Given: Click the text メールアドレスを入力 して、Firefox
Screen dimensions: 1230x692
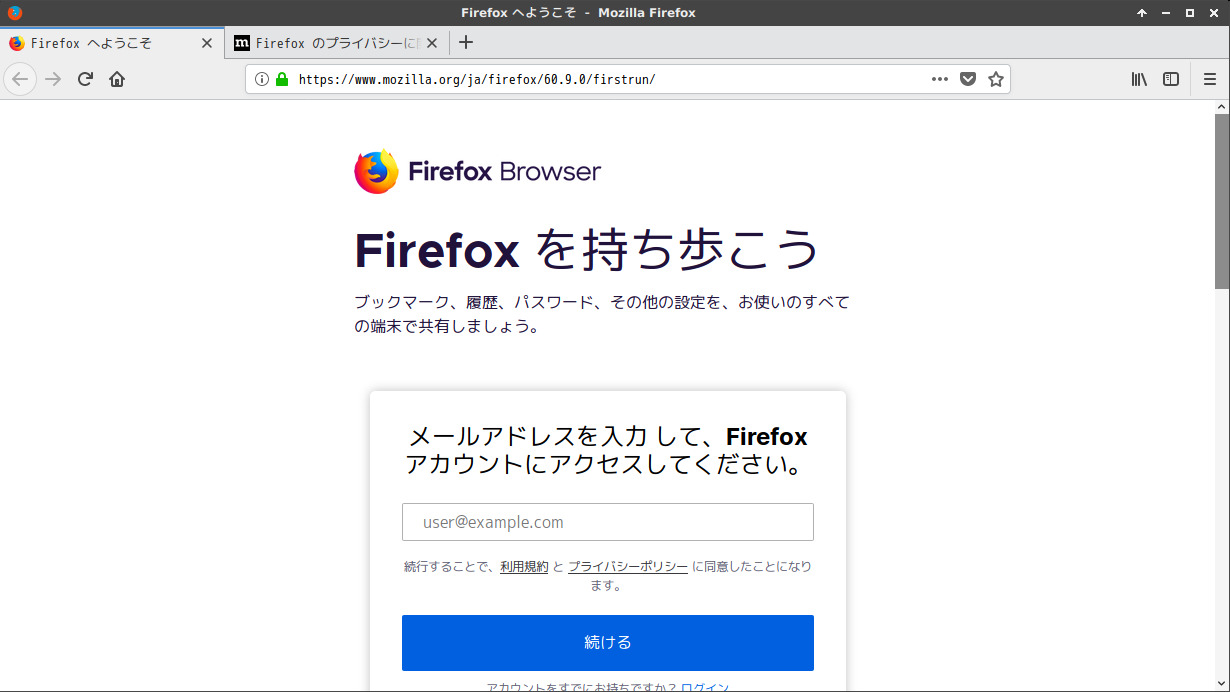Looking at the screenshot, I should click(x=608, y=437).
